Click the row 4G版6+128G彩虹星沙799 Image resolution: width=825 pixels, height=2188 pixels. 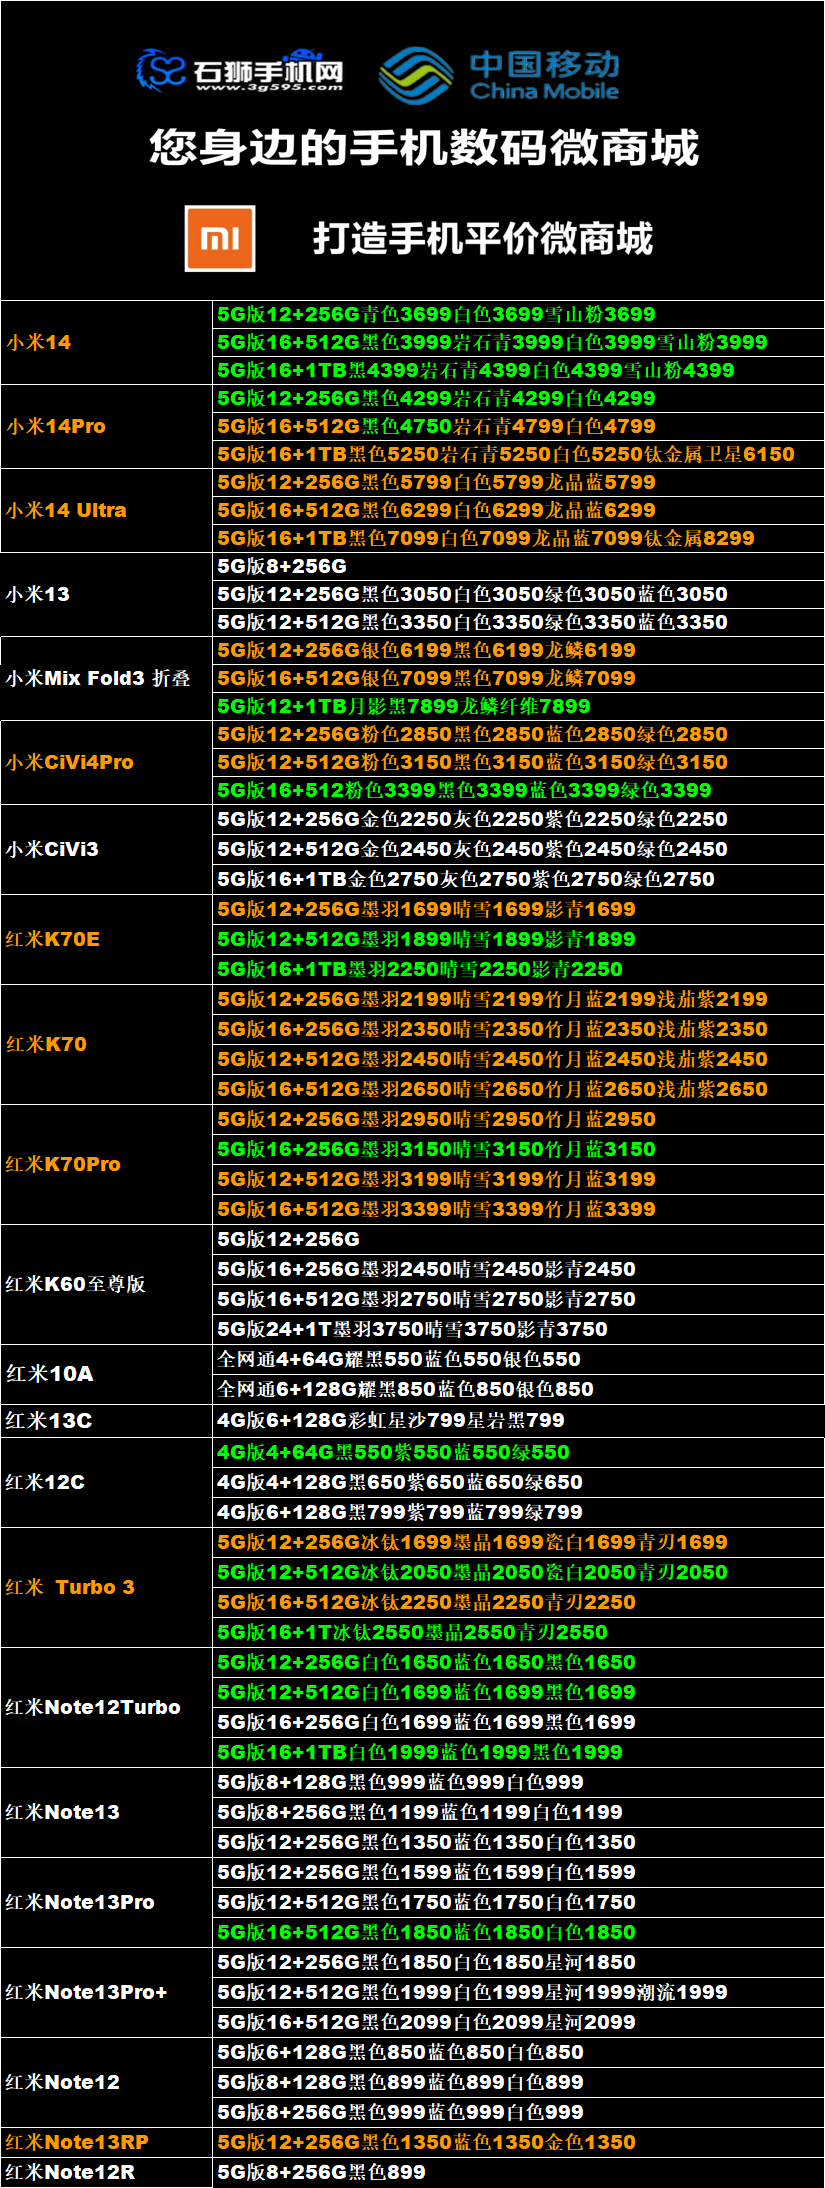pyautogui.click(x=519, y=1420)
